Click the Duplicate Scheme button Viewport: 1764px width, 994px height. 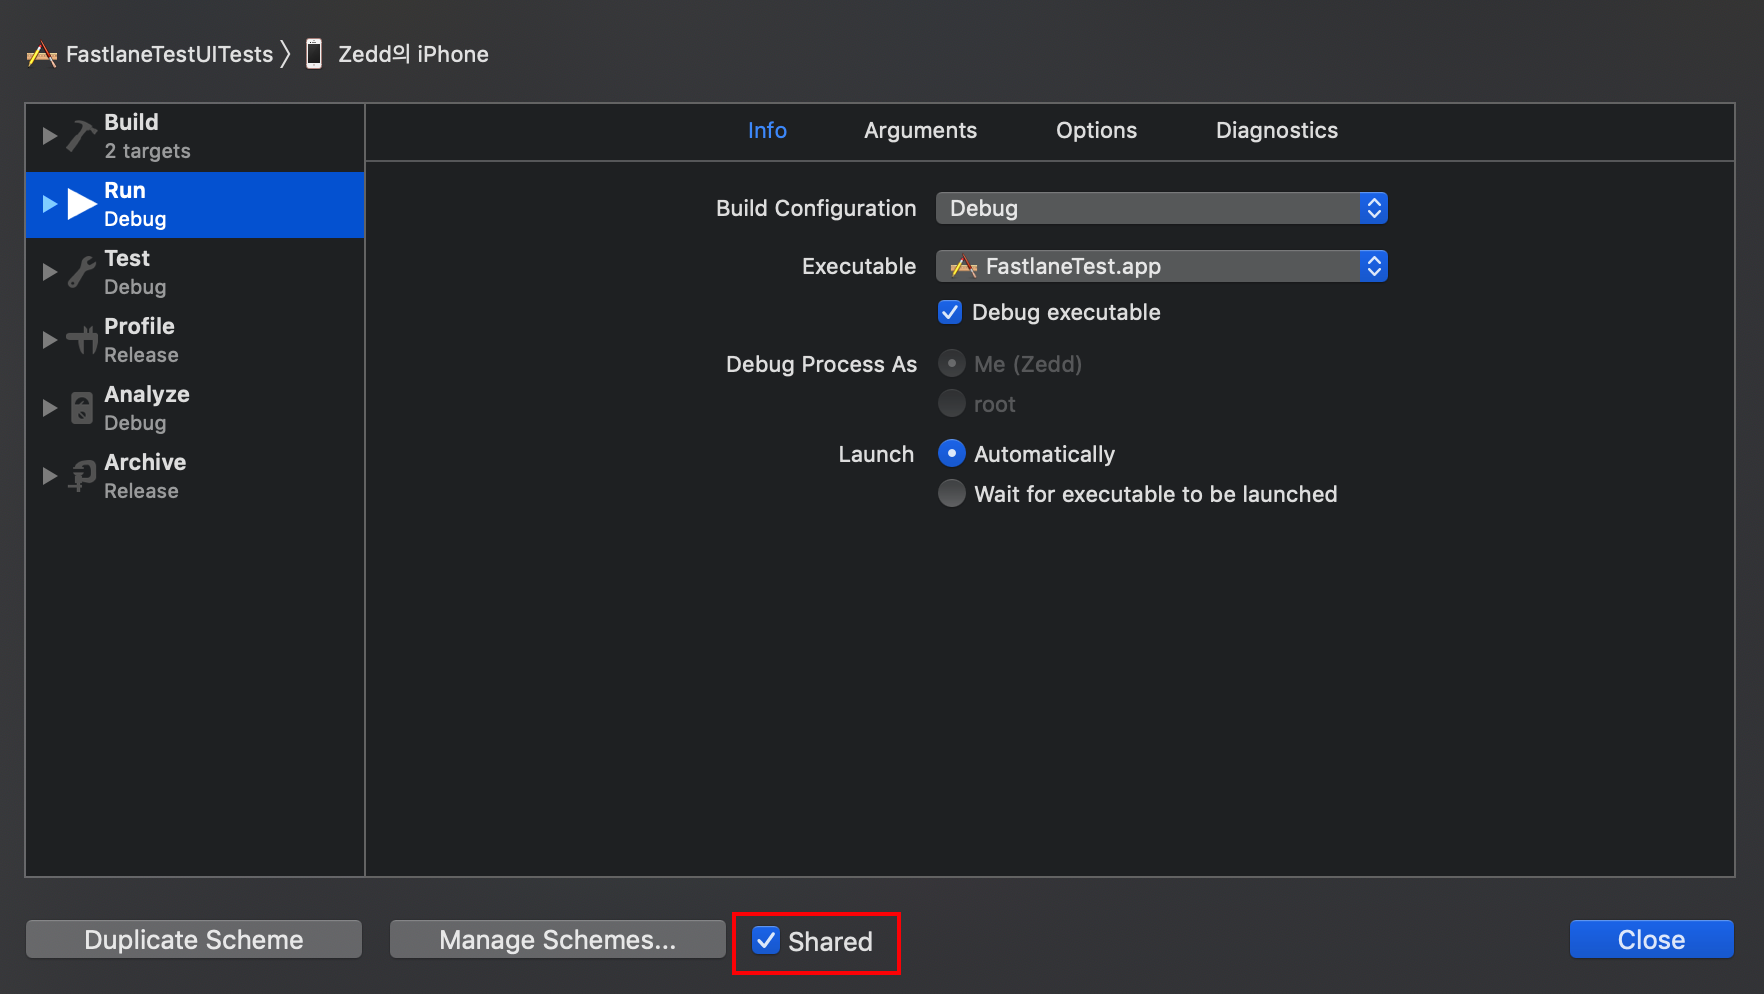coord(194,939)
